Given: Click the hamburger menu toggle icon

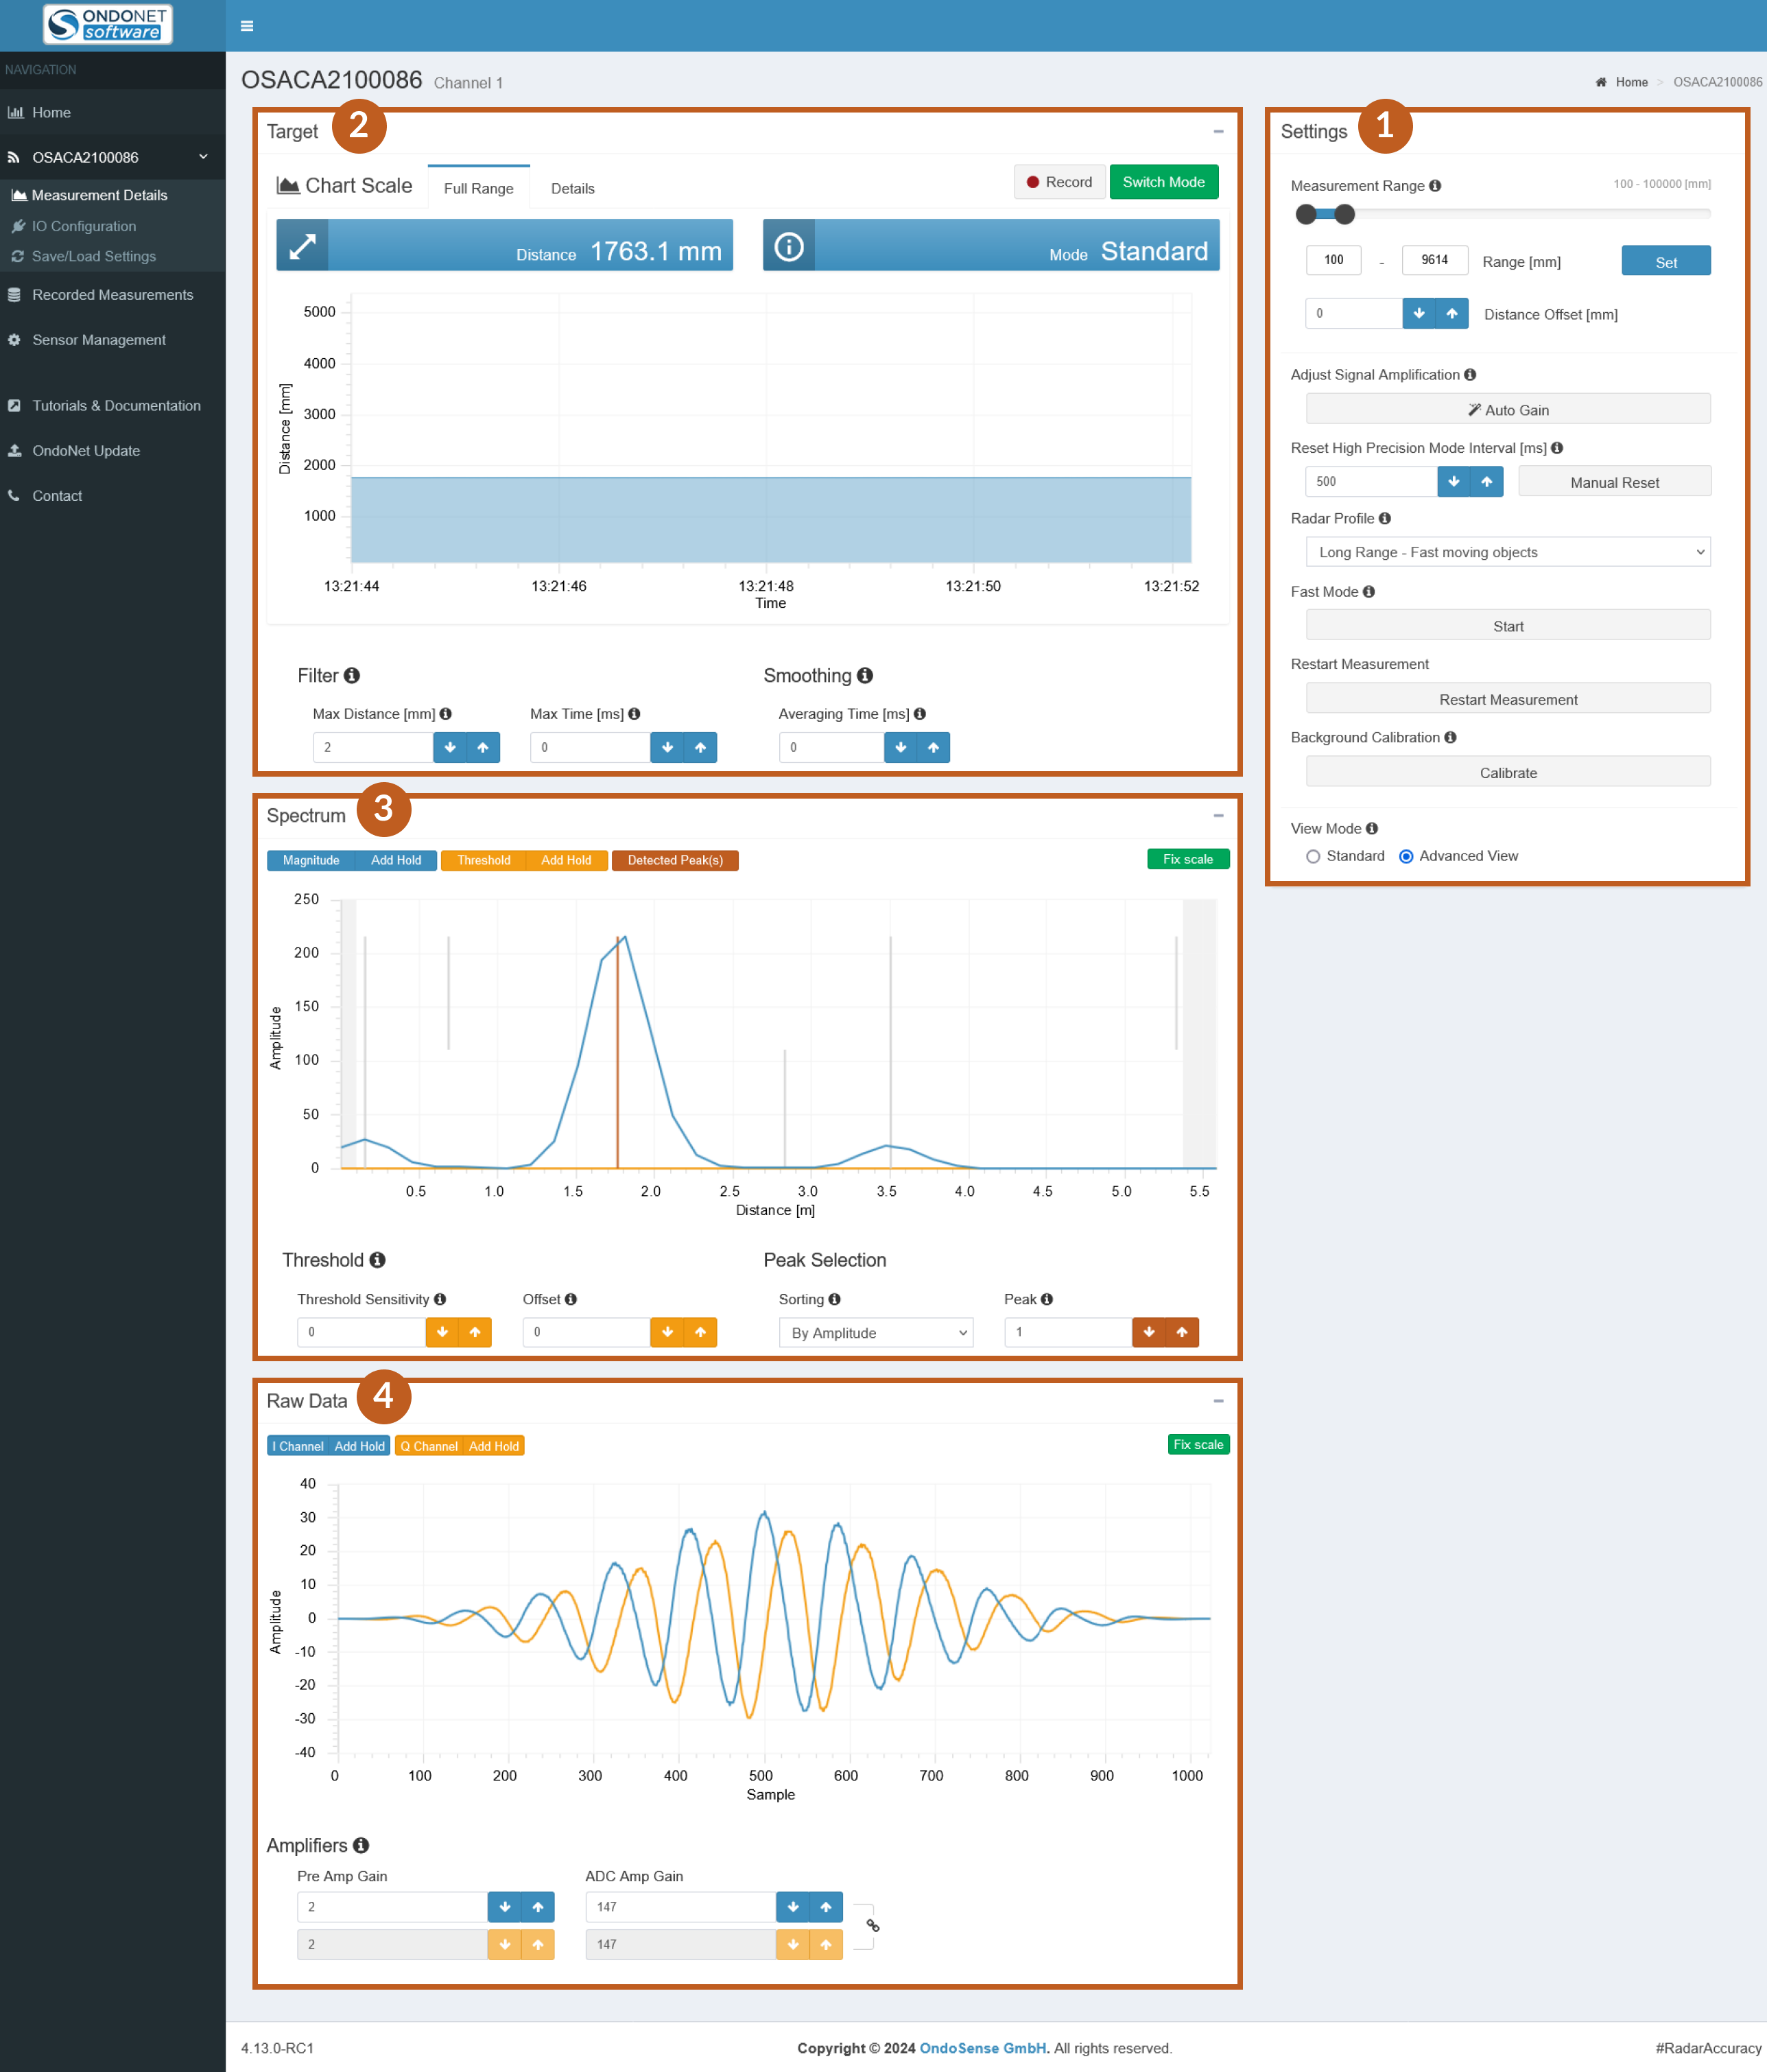Looking at the screenshot, I should coord(247,26).
